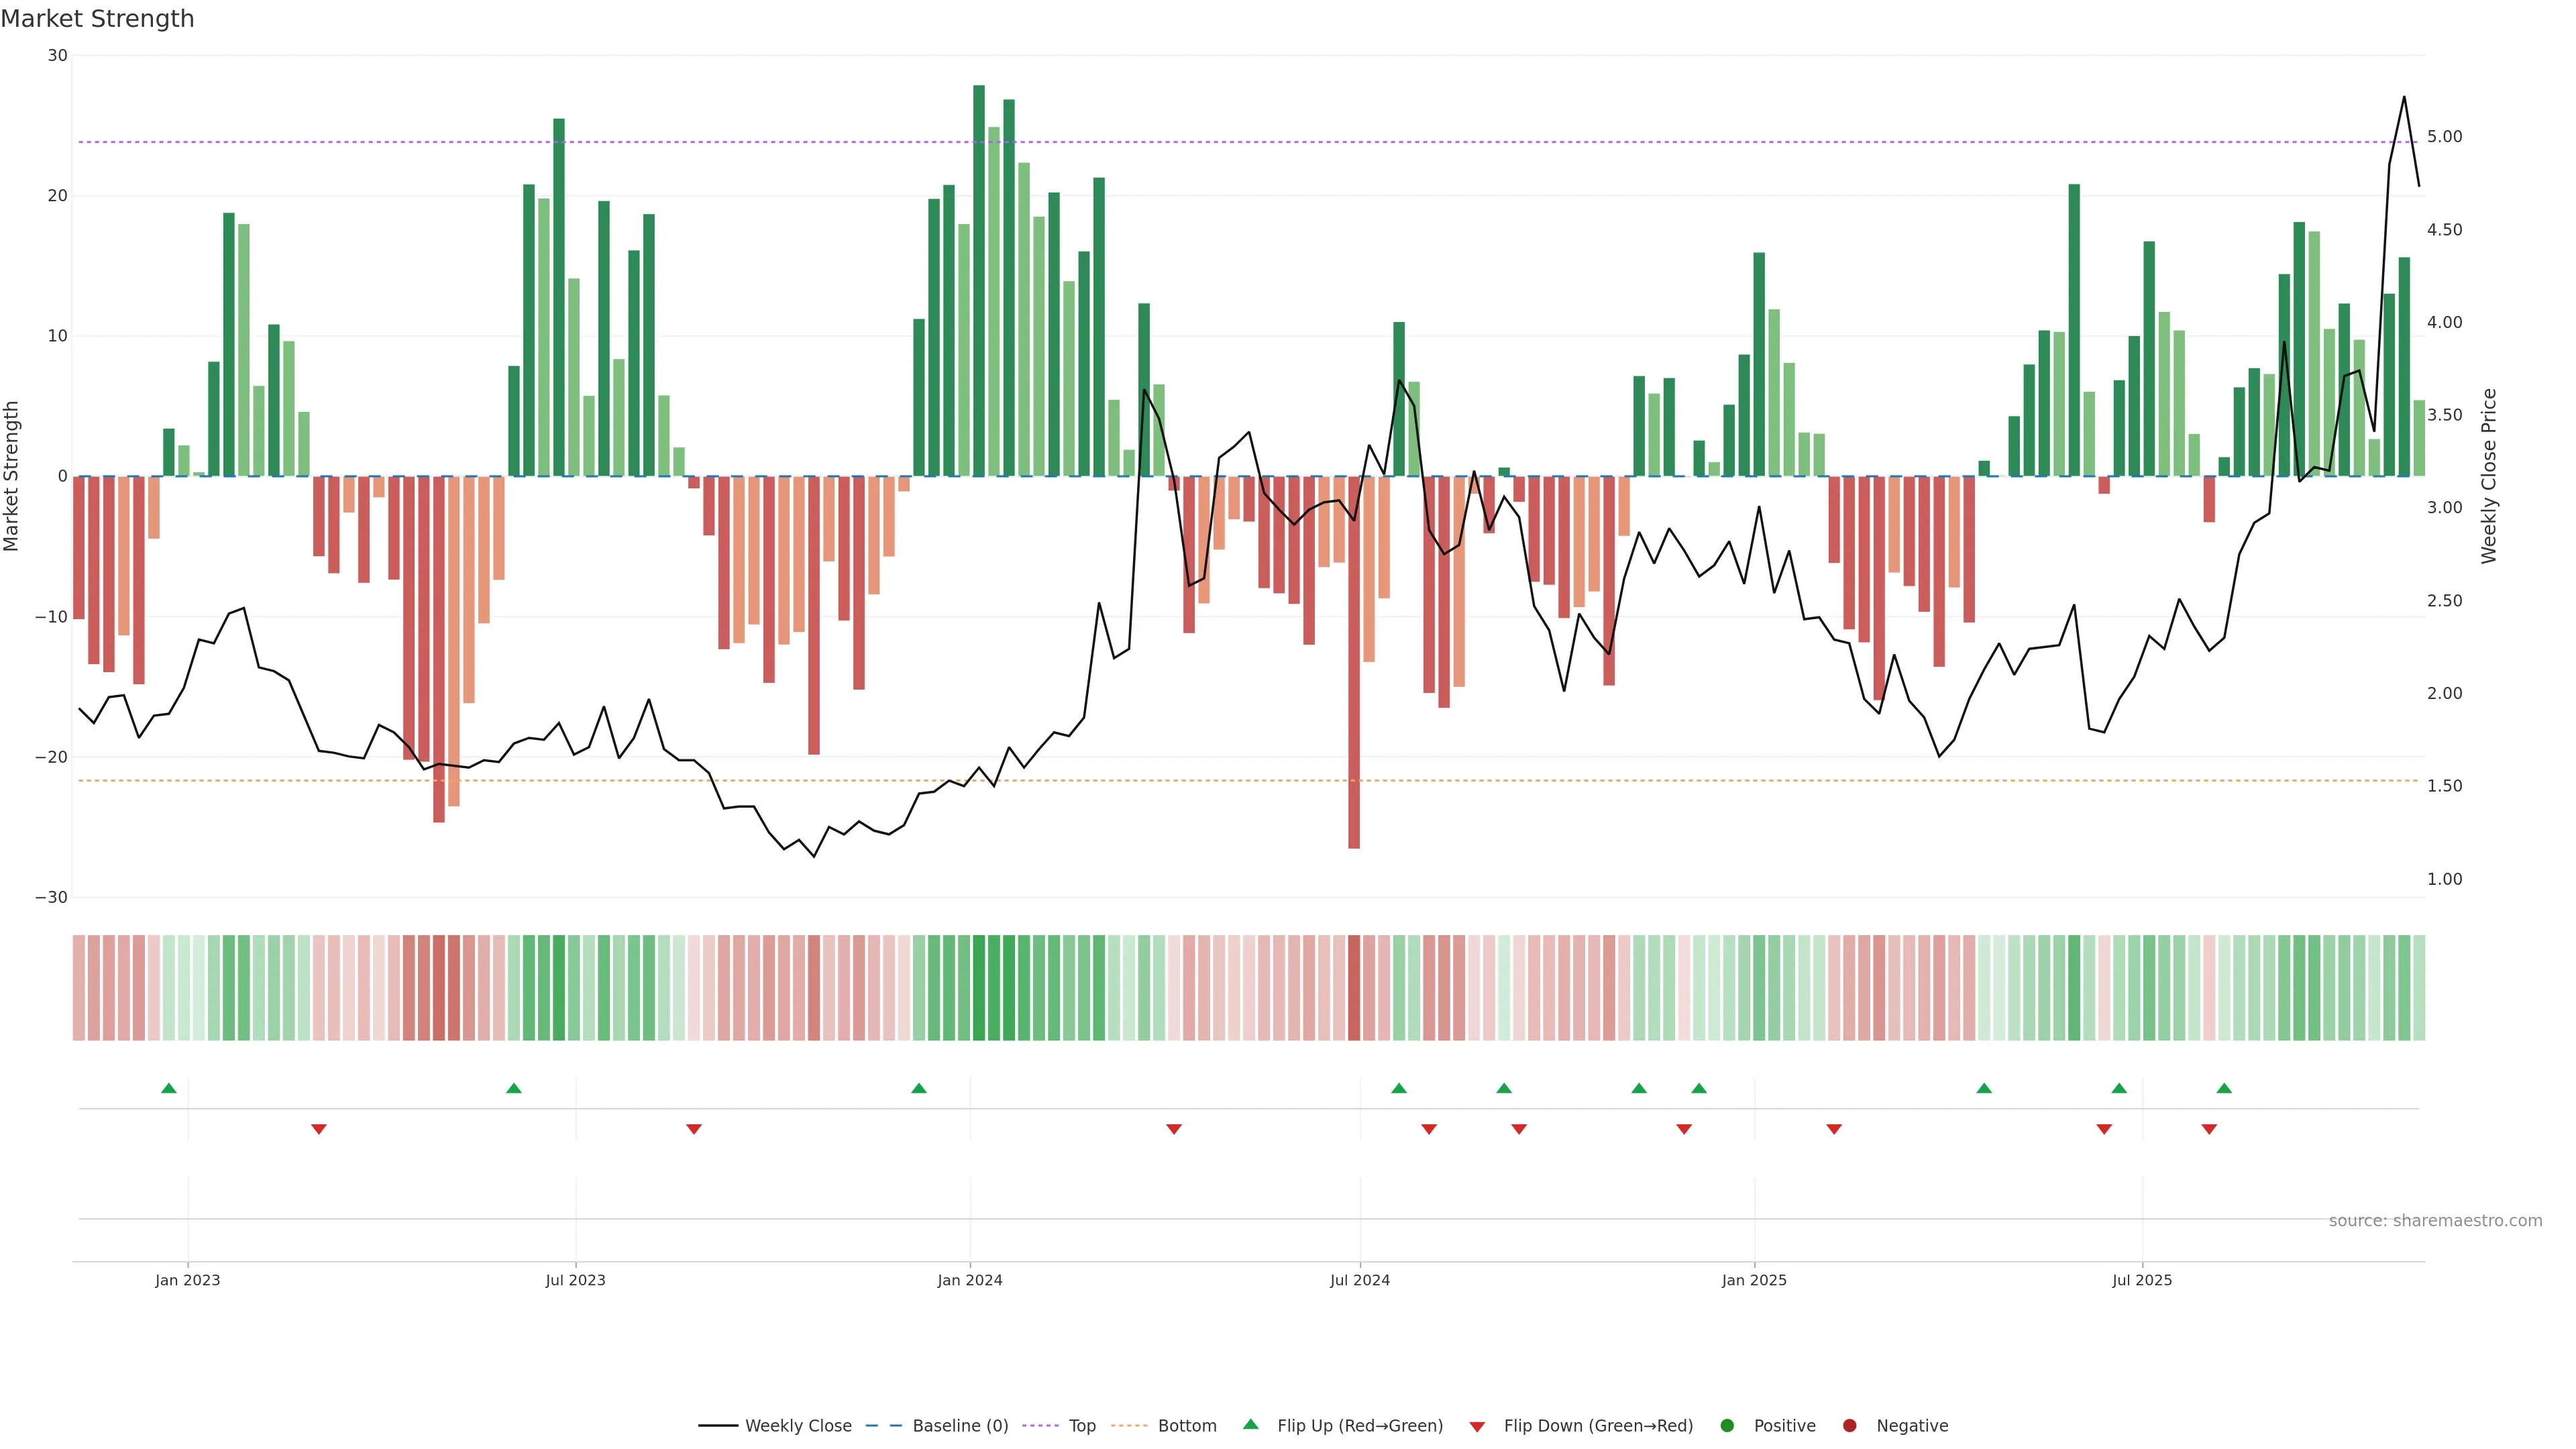Click the tallest green bar near Jan 2024
The height and width of the screenshot is (1449, 2576).
pos(979,280)
